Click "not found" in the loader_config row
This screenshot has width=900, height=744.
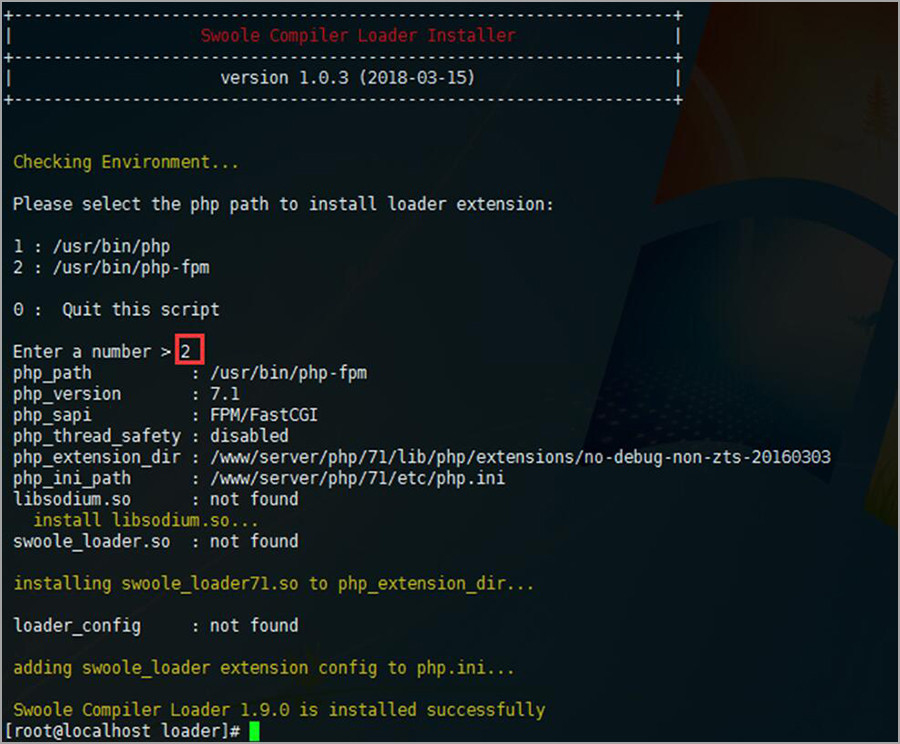pos(254,626)
